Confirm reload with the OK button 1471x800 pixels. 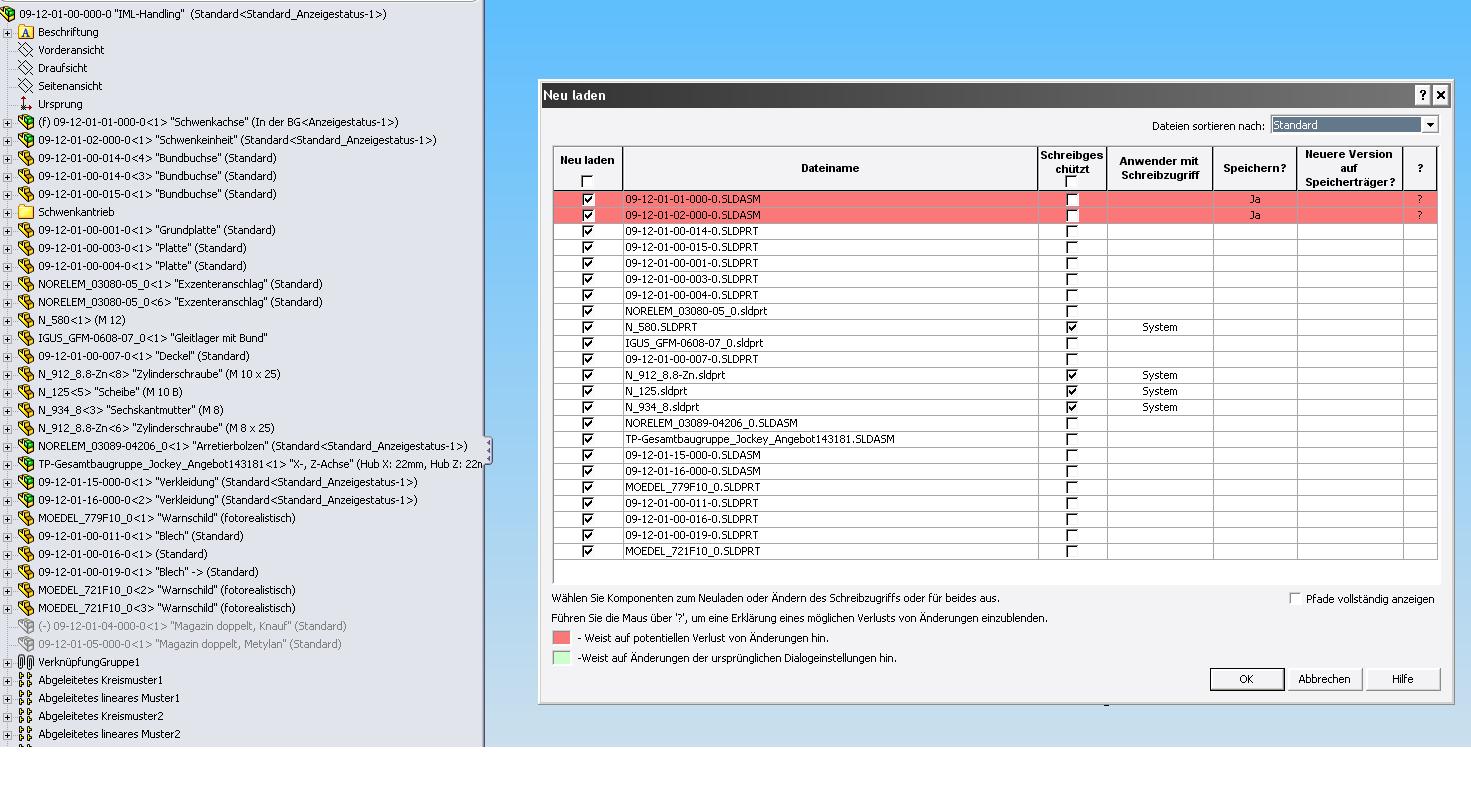(x=1246, y=679)
